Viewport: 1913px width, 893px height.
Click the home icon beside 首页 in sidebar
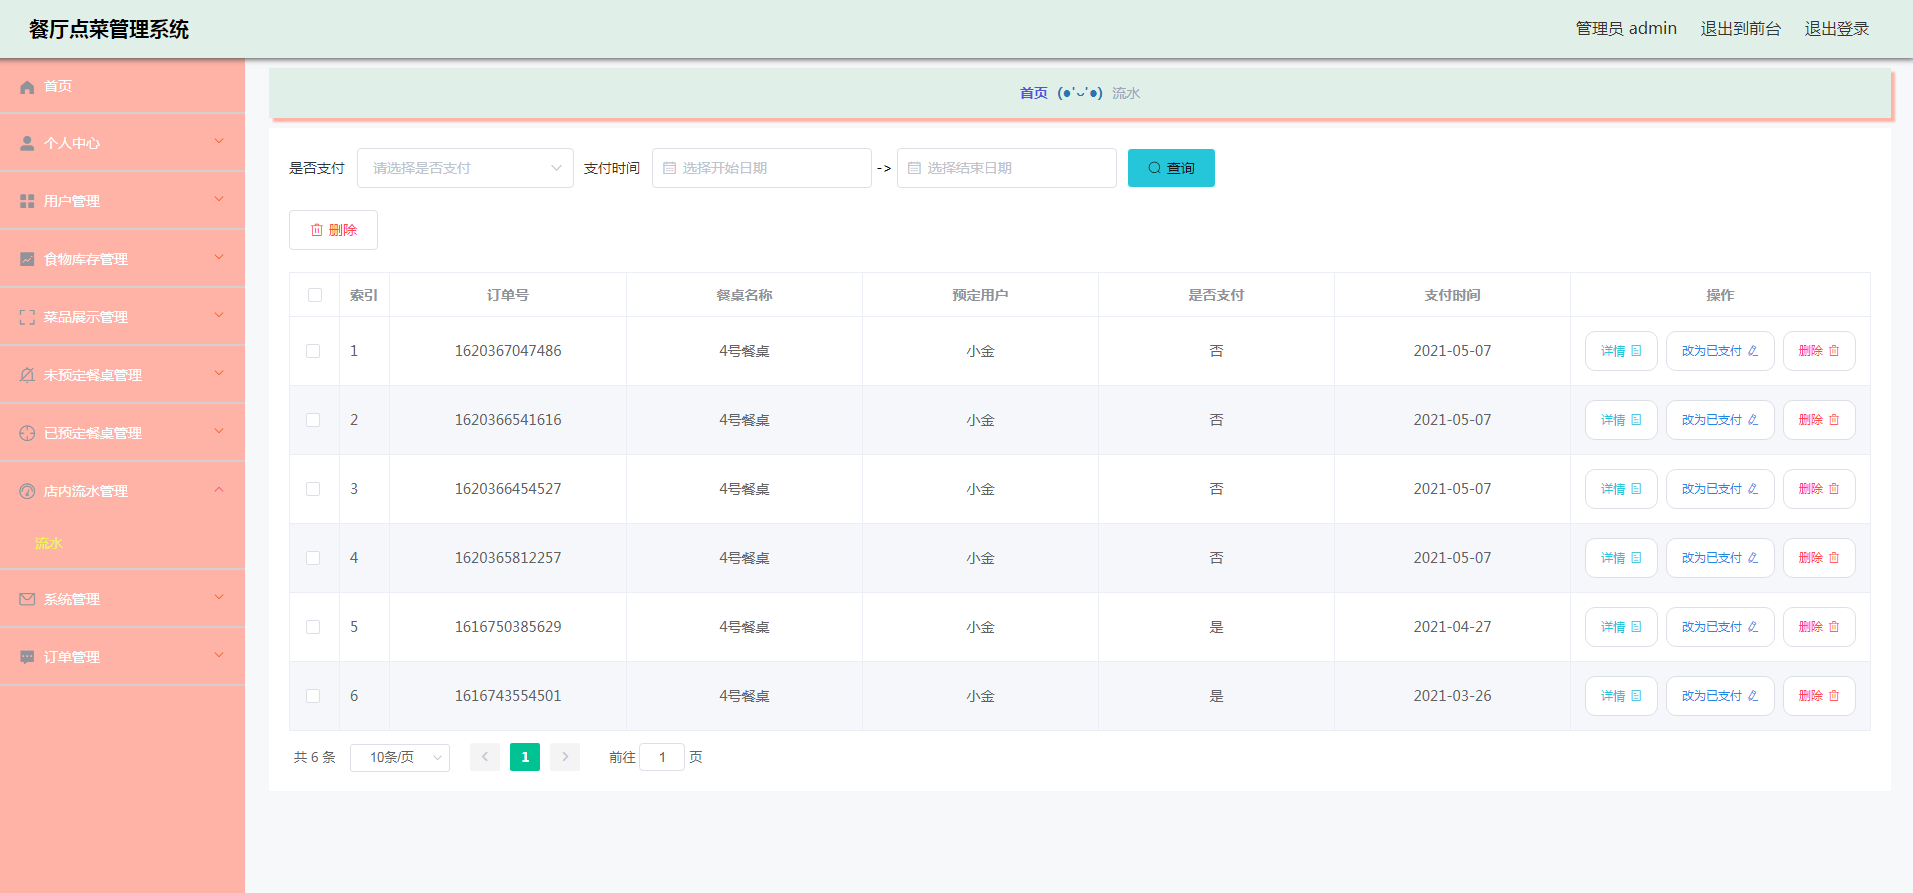pyautogui.click(x=27, y=87)
